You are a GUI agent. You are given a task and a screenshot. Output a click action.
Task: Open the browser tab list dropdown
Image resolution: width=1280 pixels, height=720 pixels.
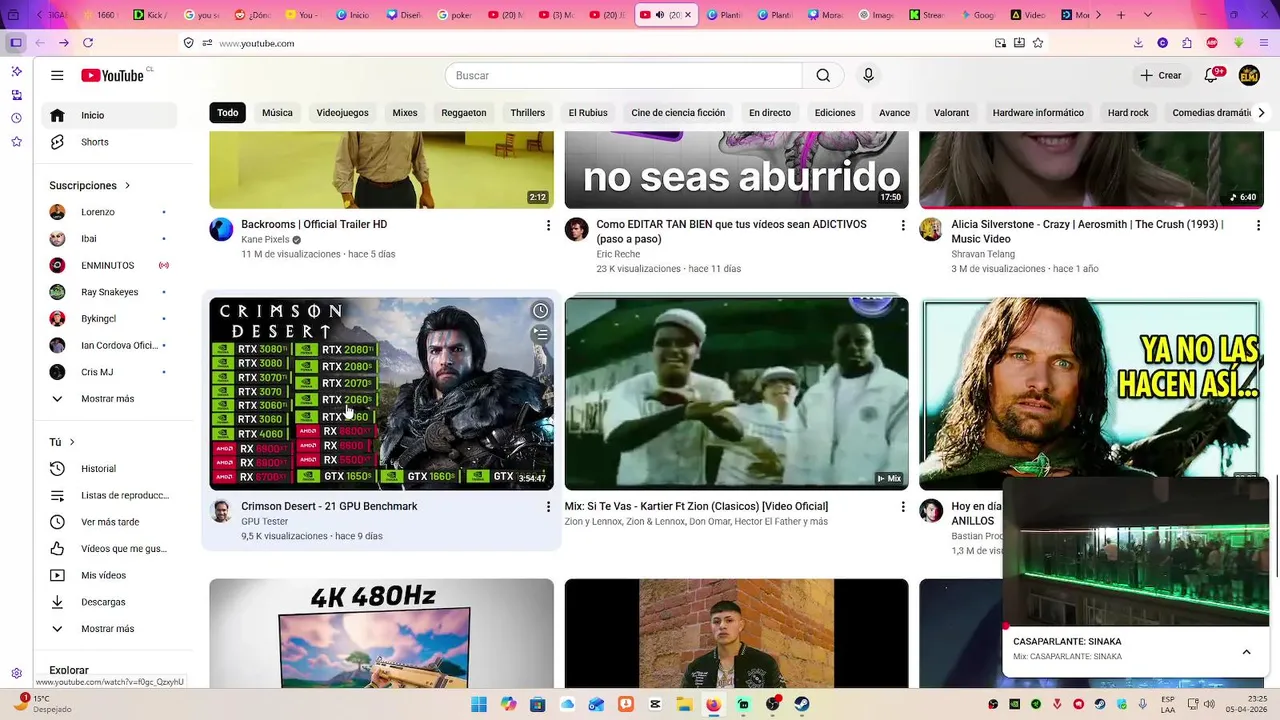click(x=1147, y=15)
